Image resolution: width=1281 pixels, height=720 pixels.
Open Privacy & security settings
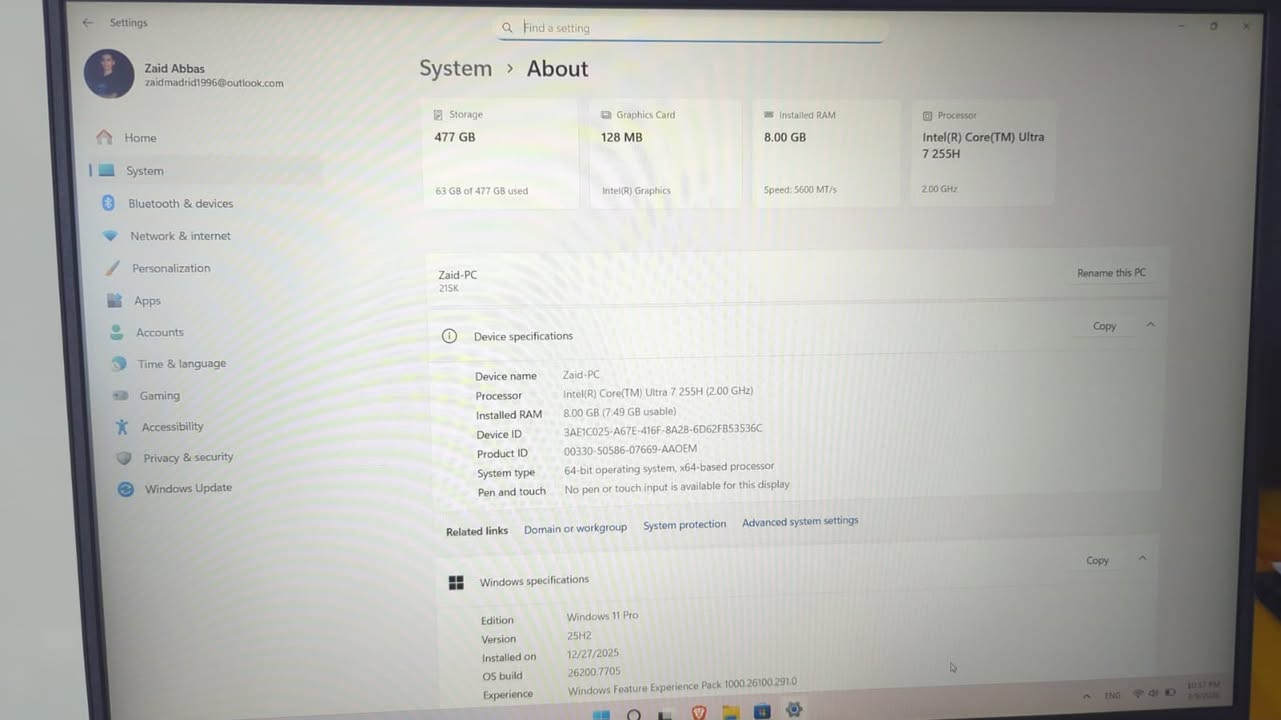coord(188,458)
